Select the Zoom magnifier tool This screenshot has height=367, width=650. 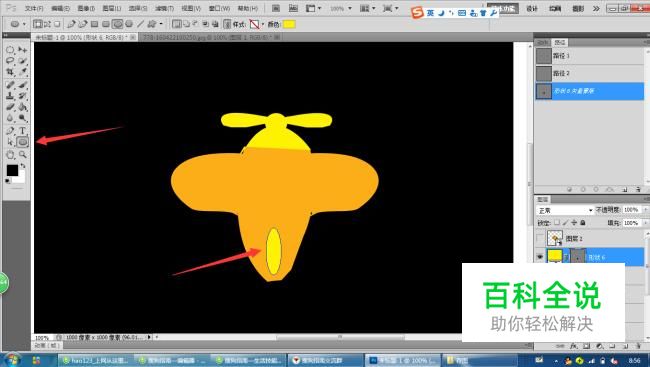click(x=23, y=155)
